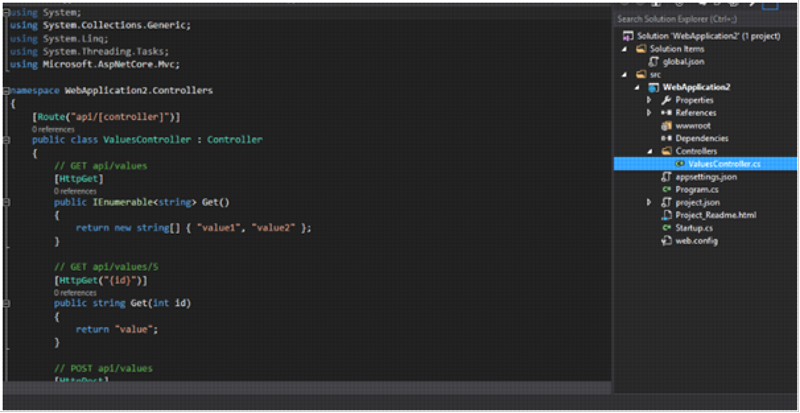800x413 pixels.
Task: Select ValuesController.cs label in Solution Explorer
Action: (725, 164)
